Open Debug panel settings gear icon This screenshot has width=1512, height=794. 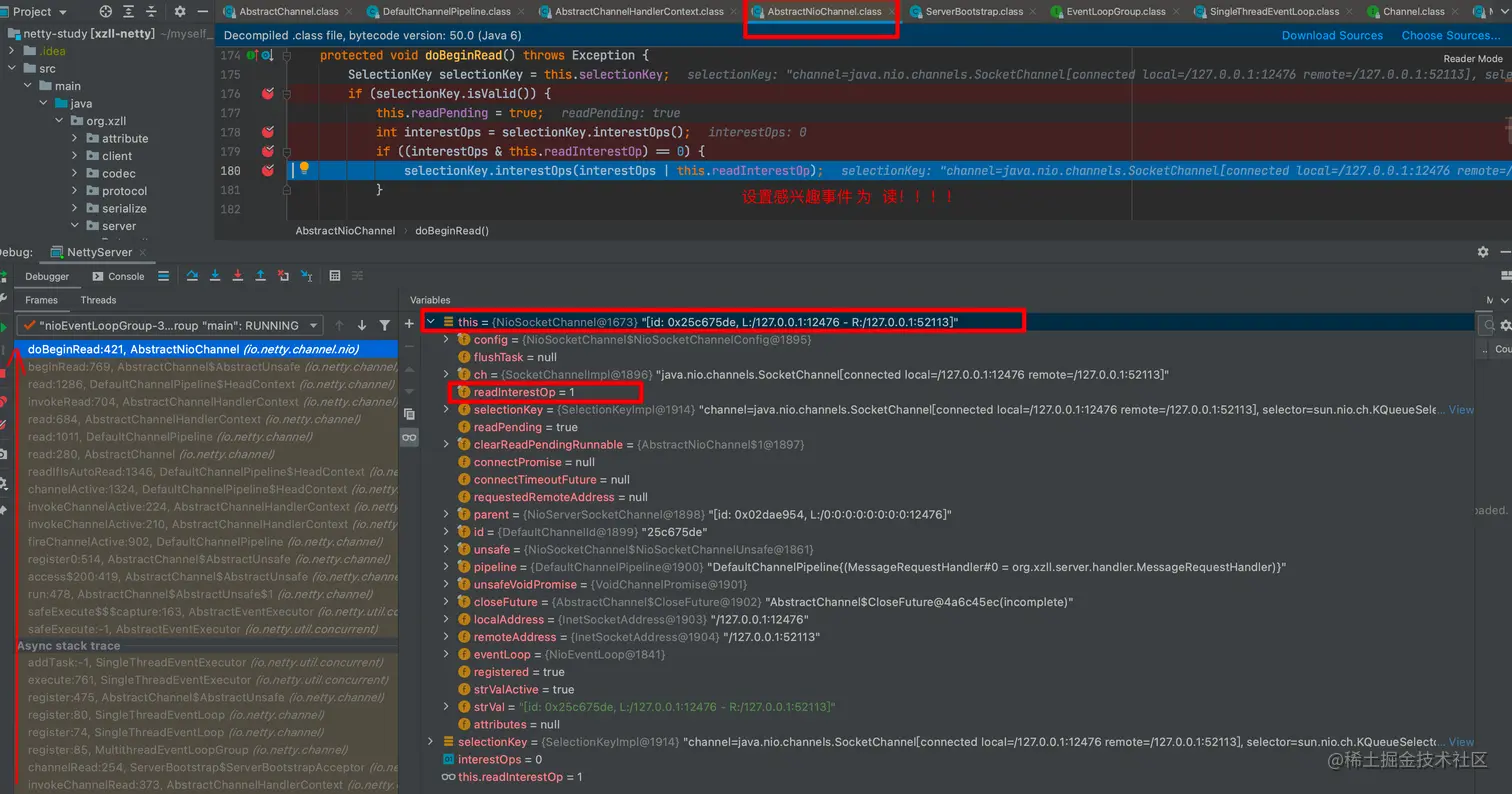point(1483,252)
